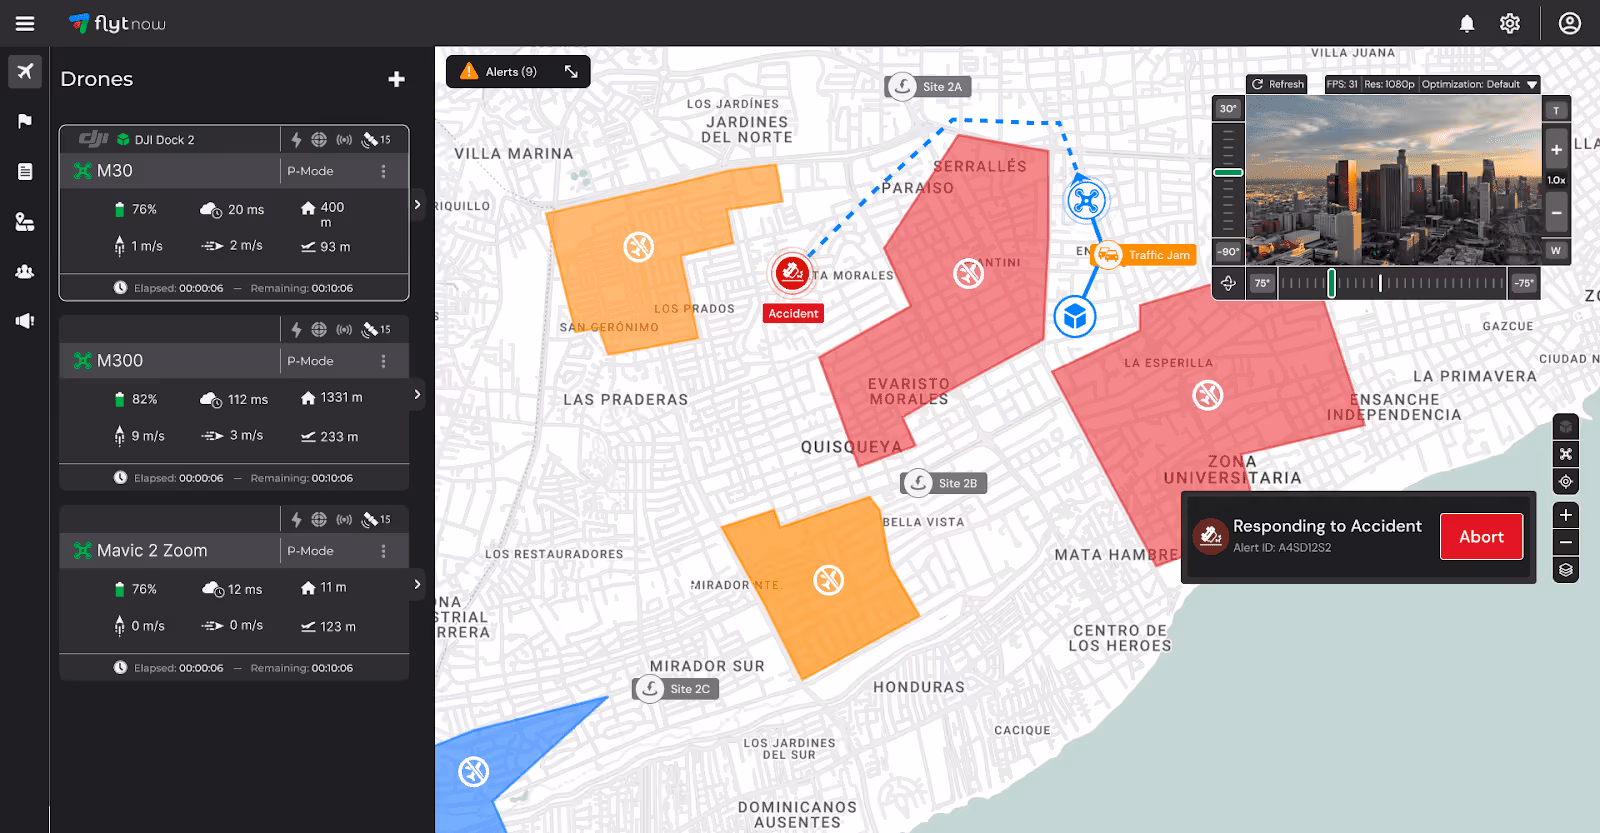Image resolution: width=1600 pixels, height=833 pixels.
Task: Click the satellite count icon on M30 card
Action: (376, 140)
